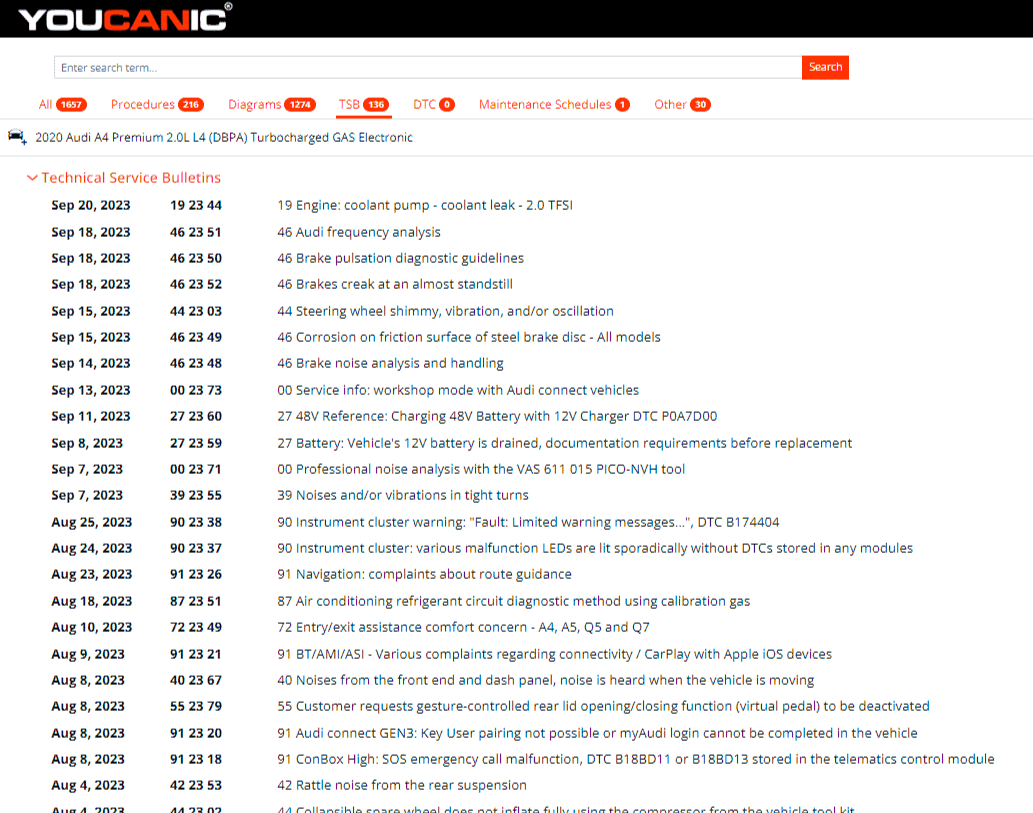Open the DTC tab
Viewport: 1033px width, 813px height.
click(x=433, y=105)
